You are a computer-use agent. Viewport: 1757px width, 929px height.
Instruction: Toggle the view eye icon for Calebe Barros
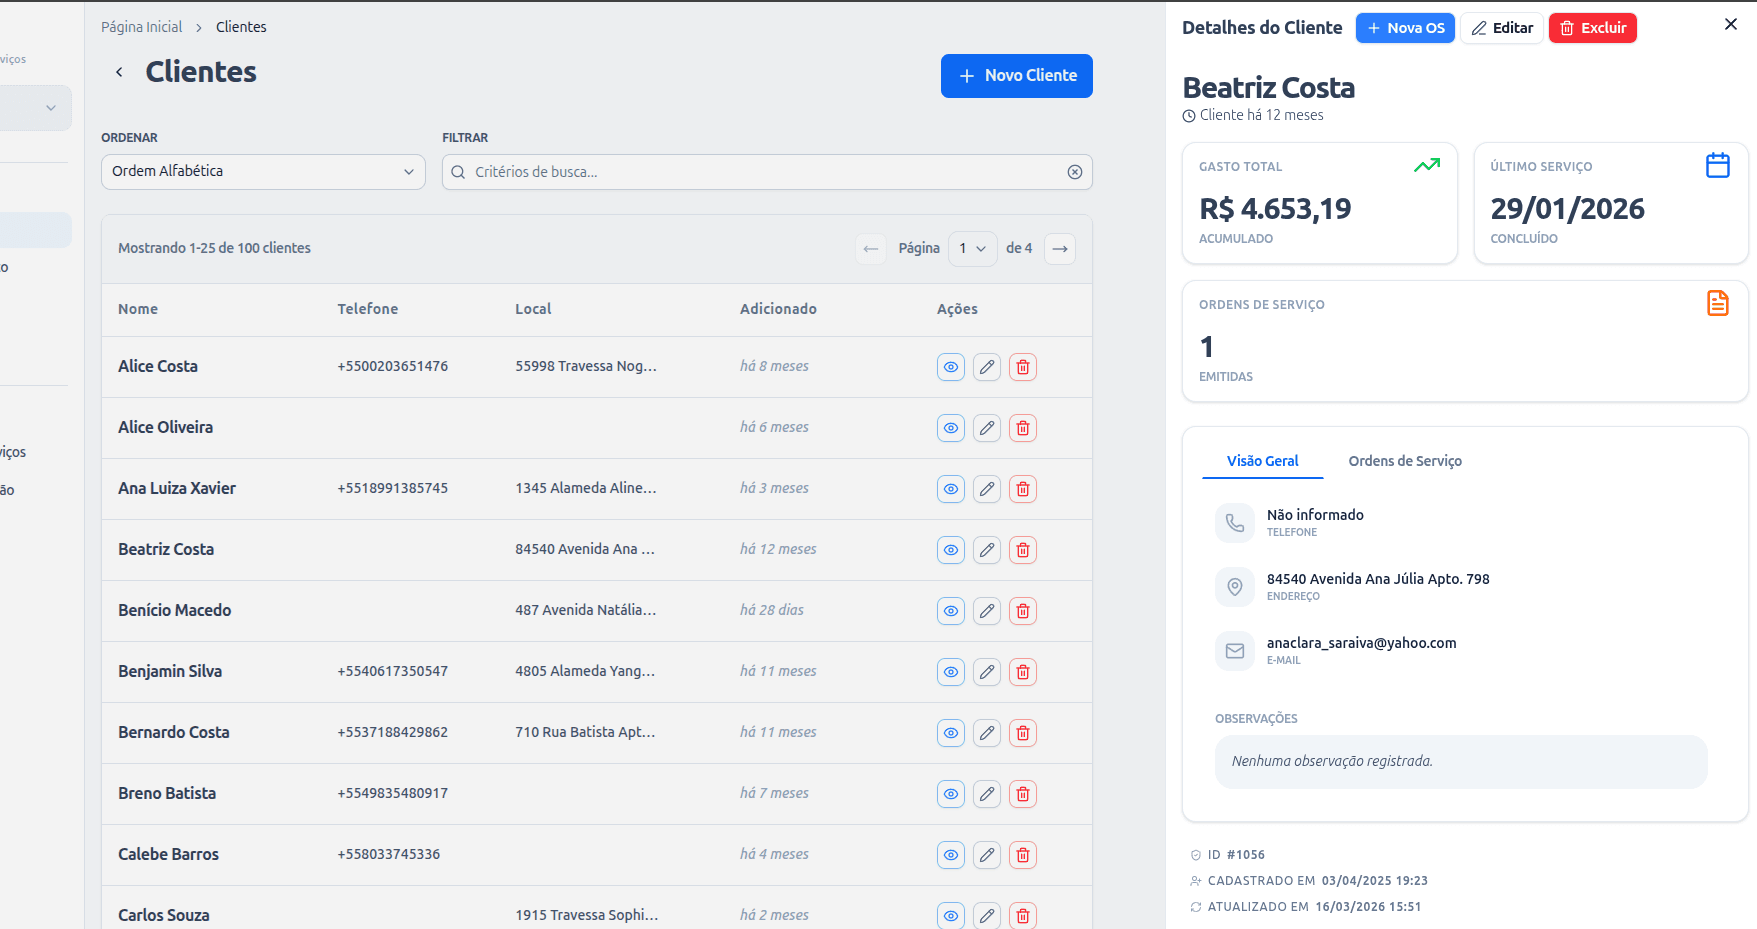pos(950,855)
